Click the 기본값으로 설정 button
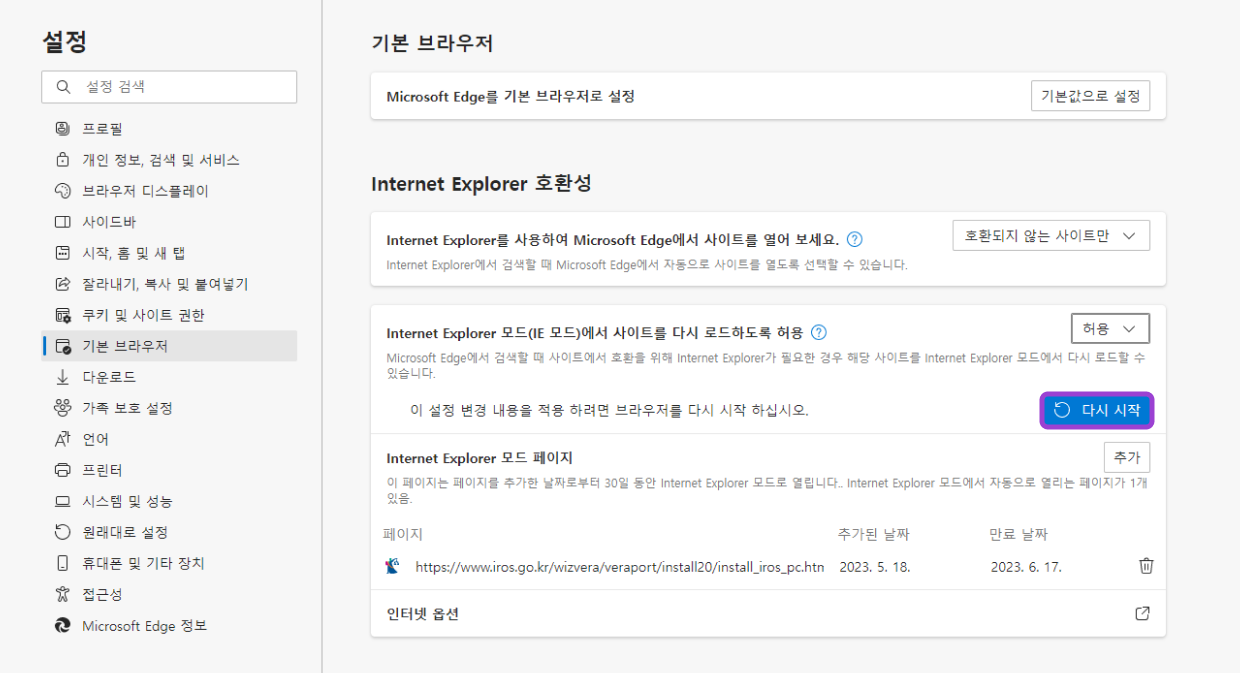Image resolution: width=1240 pixels, height=673 pixels. [1090, 96]
